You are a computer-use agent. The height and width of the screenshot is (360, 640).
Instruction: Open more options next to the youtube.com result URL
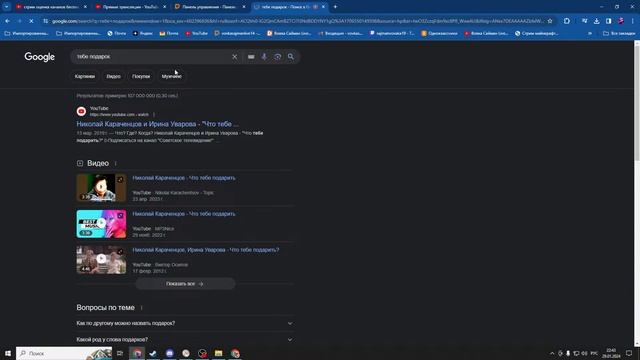[154, 115]
